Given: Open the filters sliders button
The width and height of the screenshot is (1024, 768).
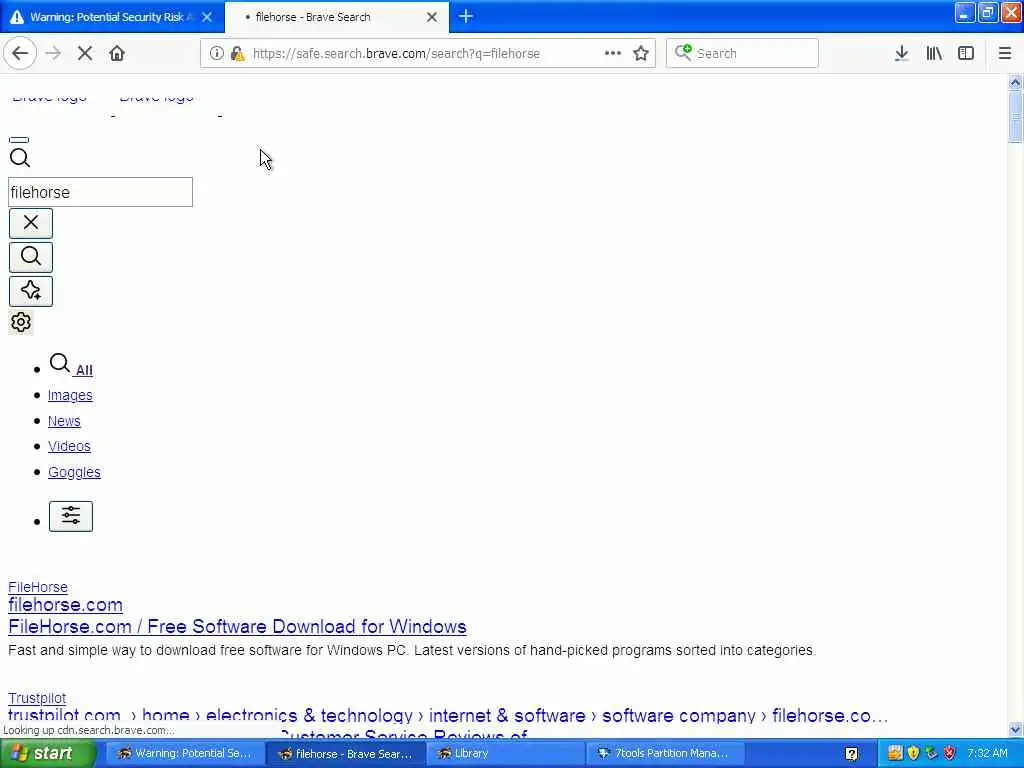Looking at the screenshot, I should pos(71,516).
